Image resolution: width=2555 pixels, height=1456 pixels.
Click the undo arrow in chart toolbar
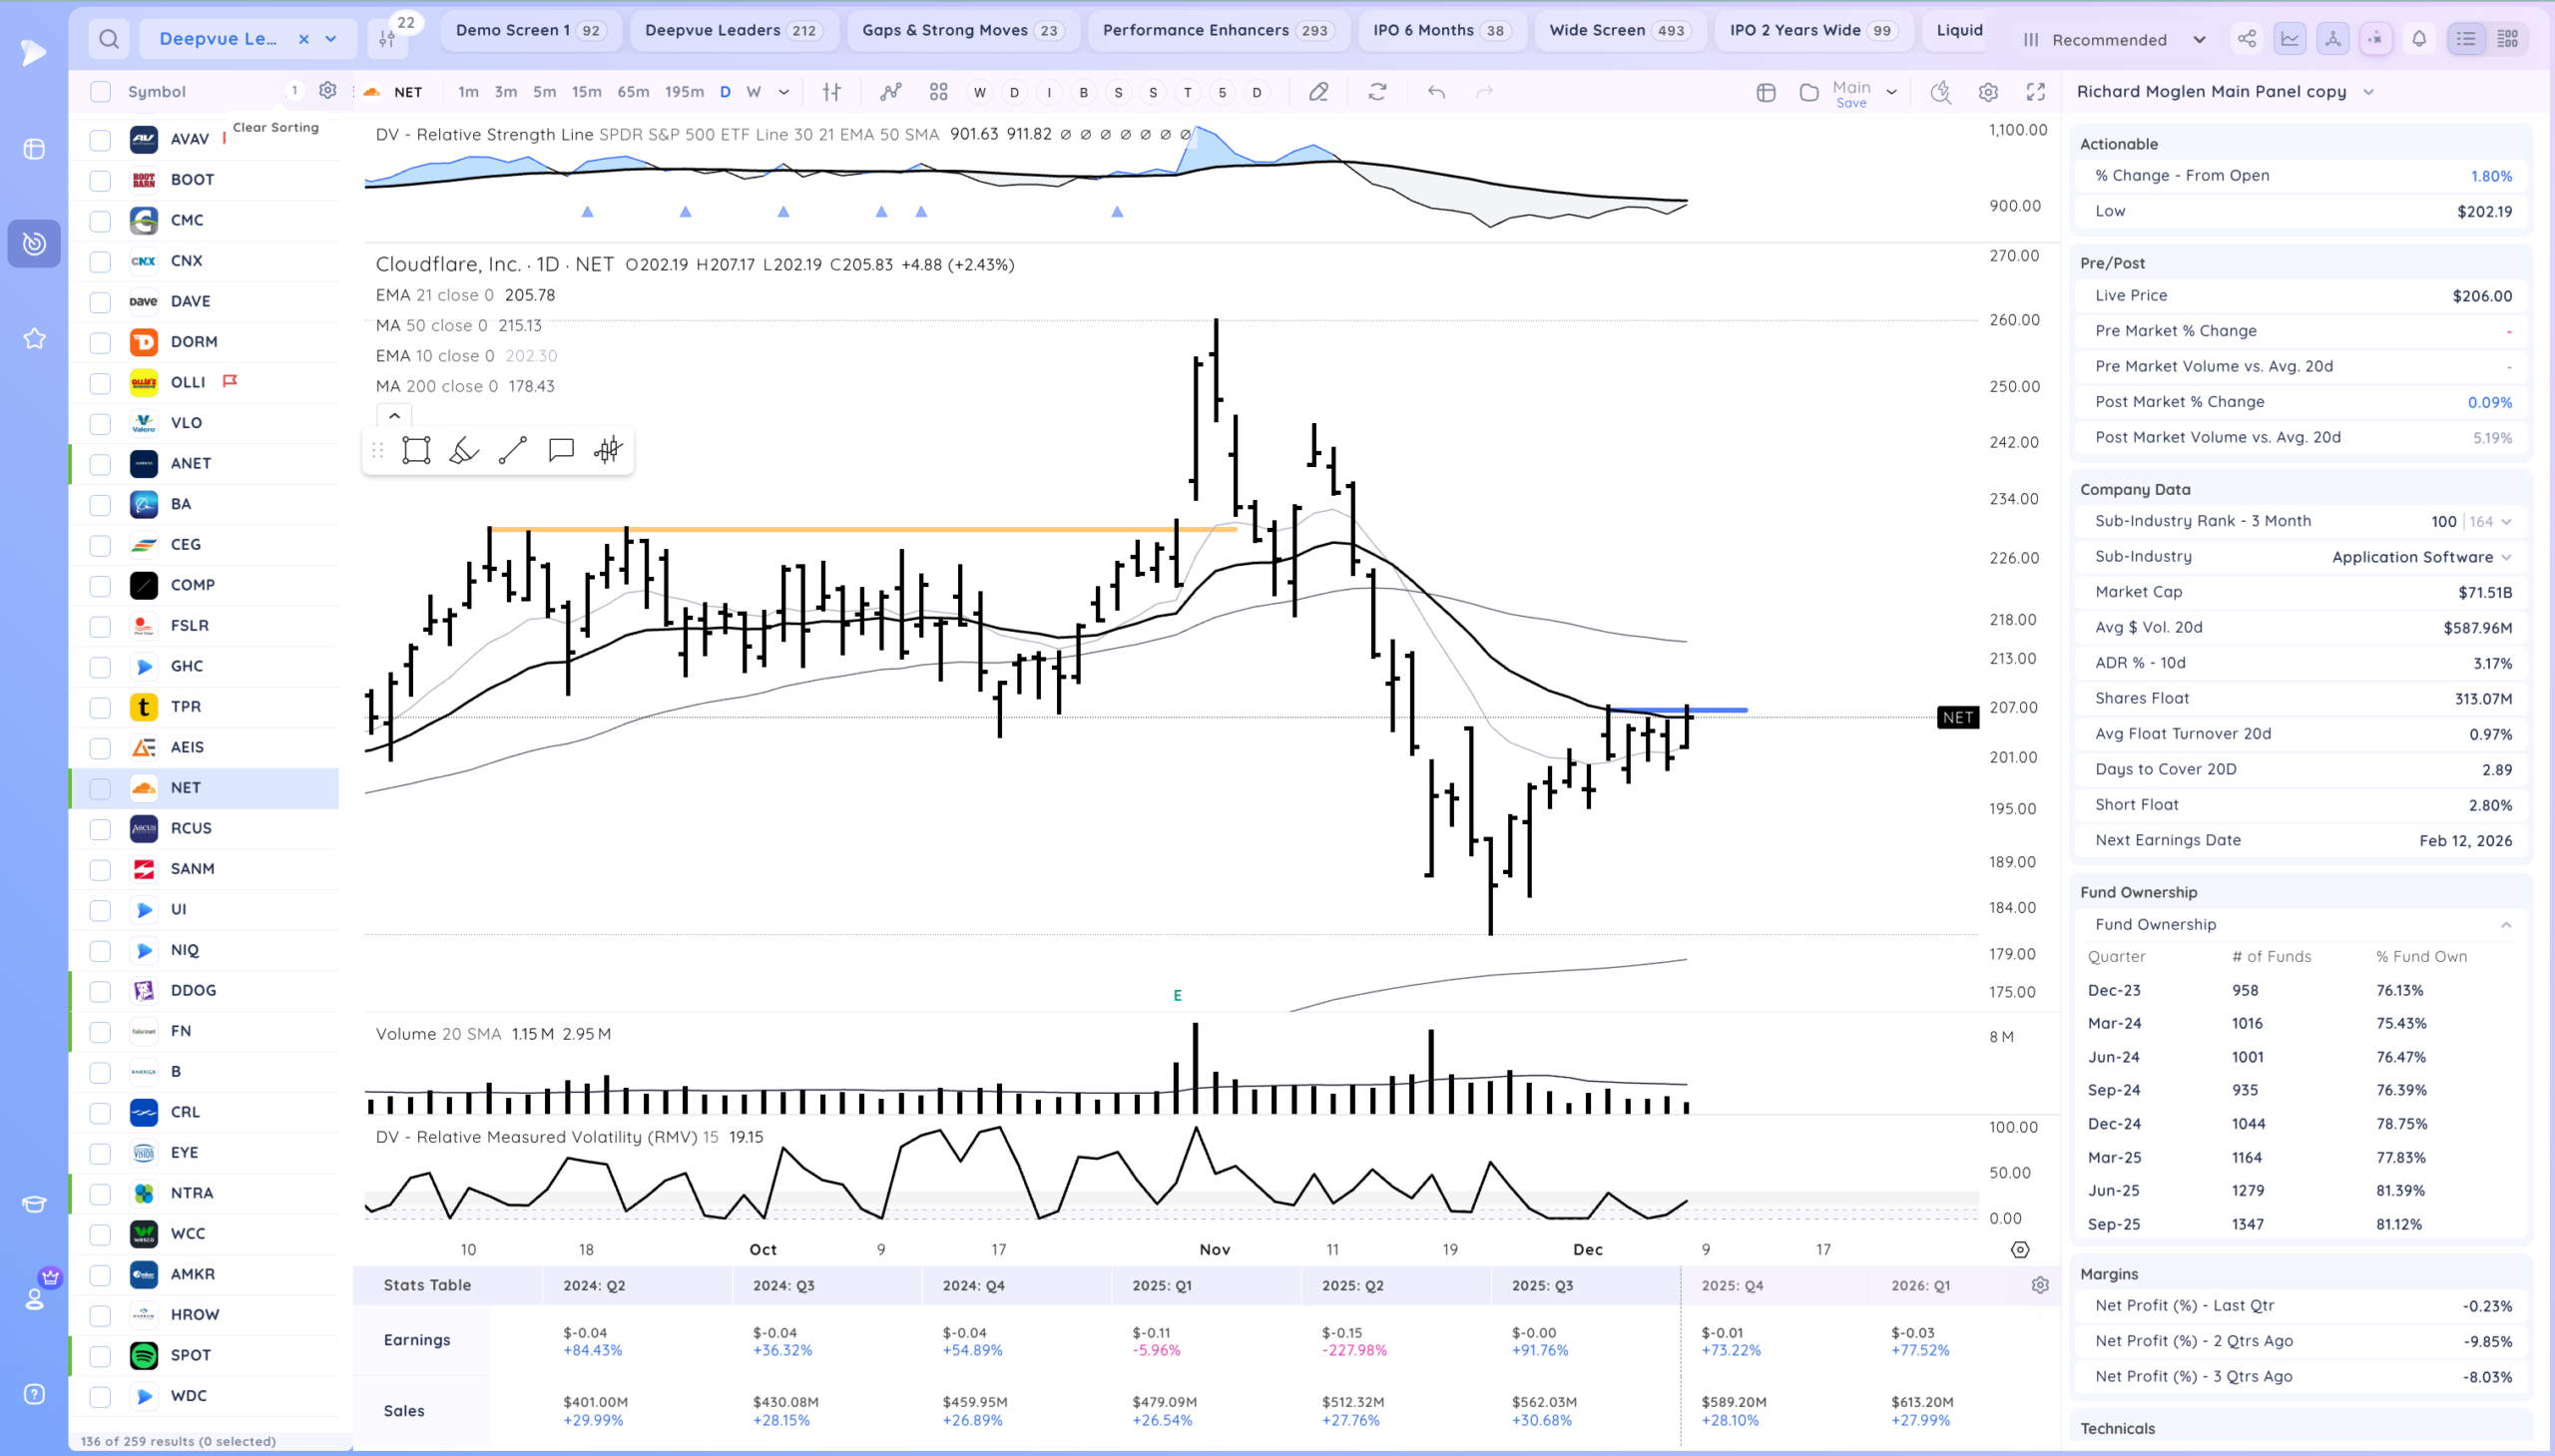[1436, 92]
